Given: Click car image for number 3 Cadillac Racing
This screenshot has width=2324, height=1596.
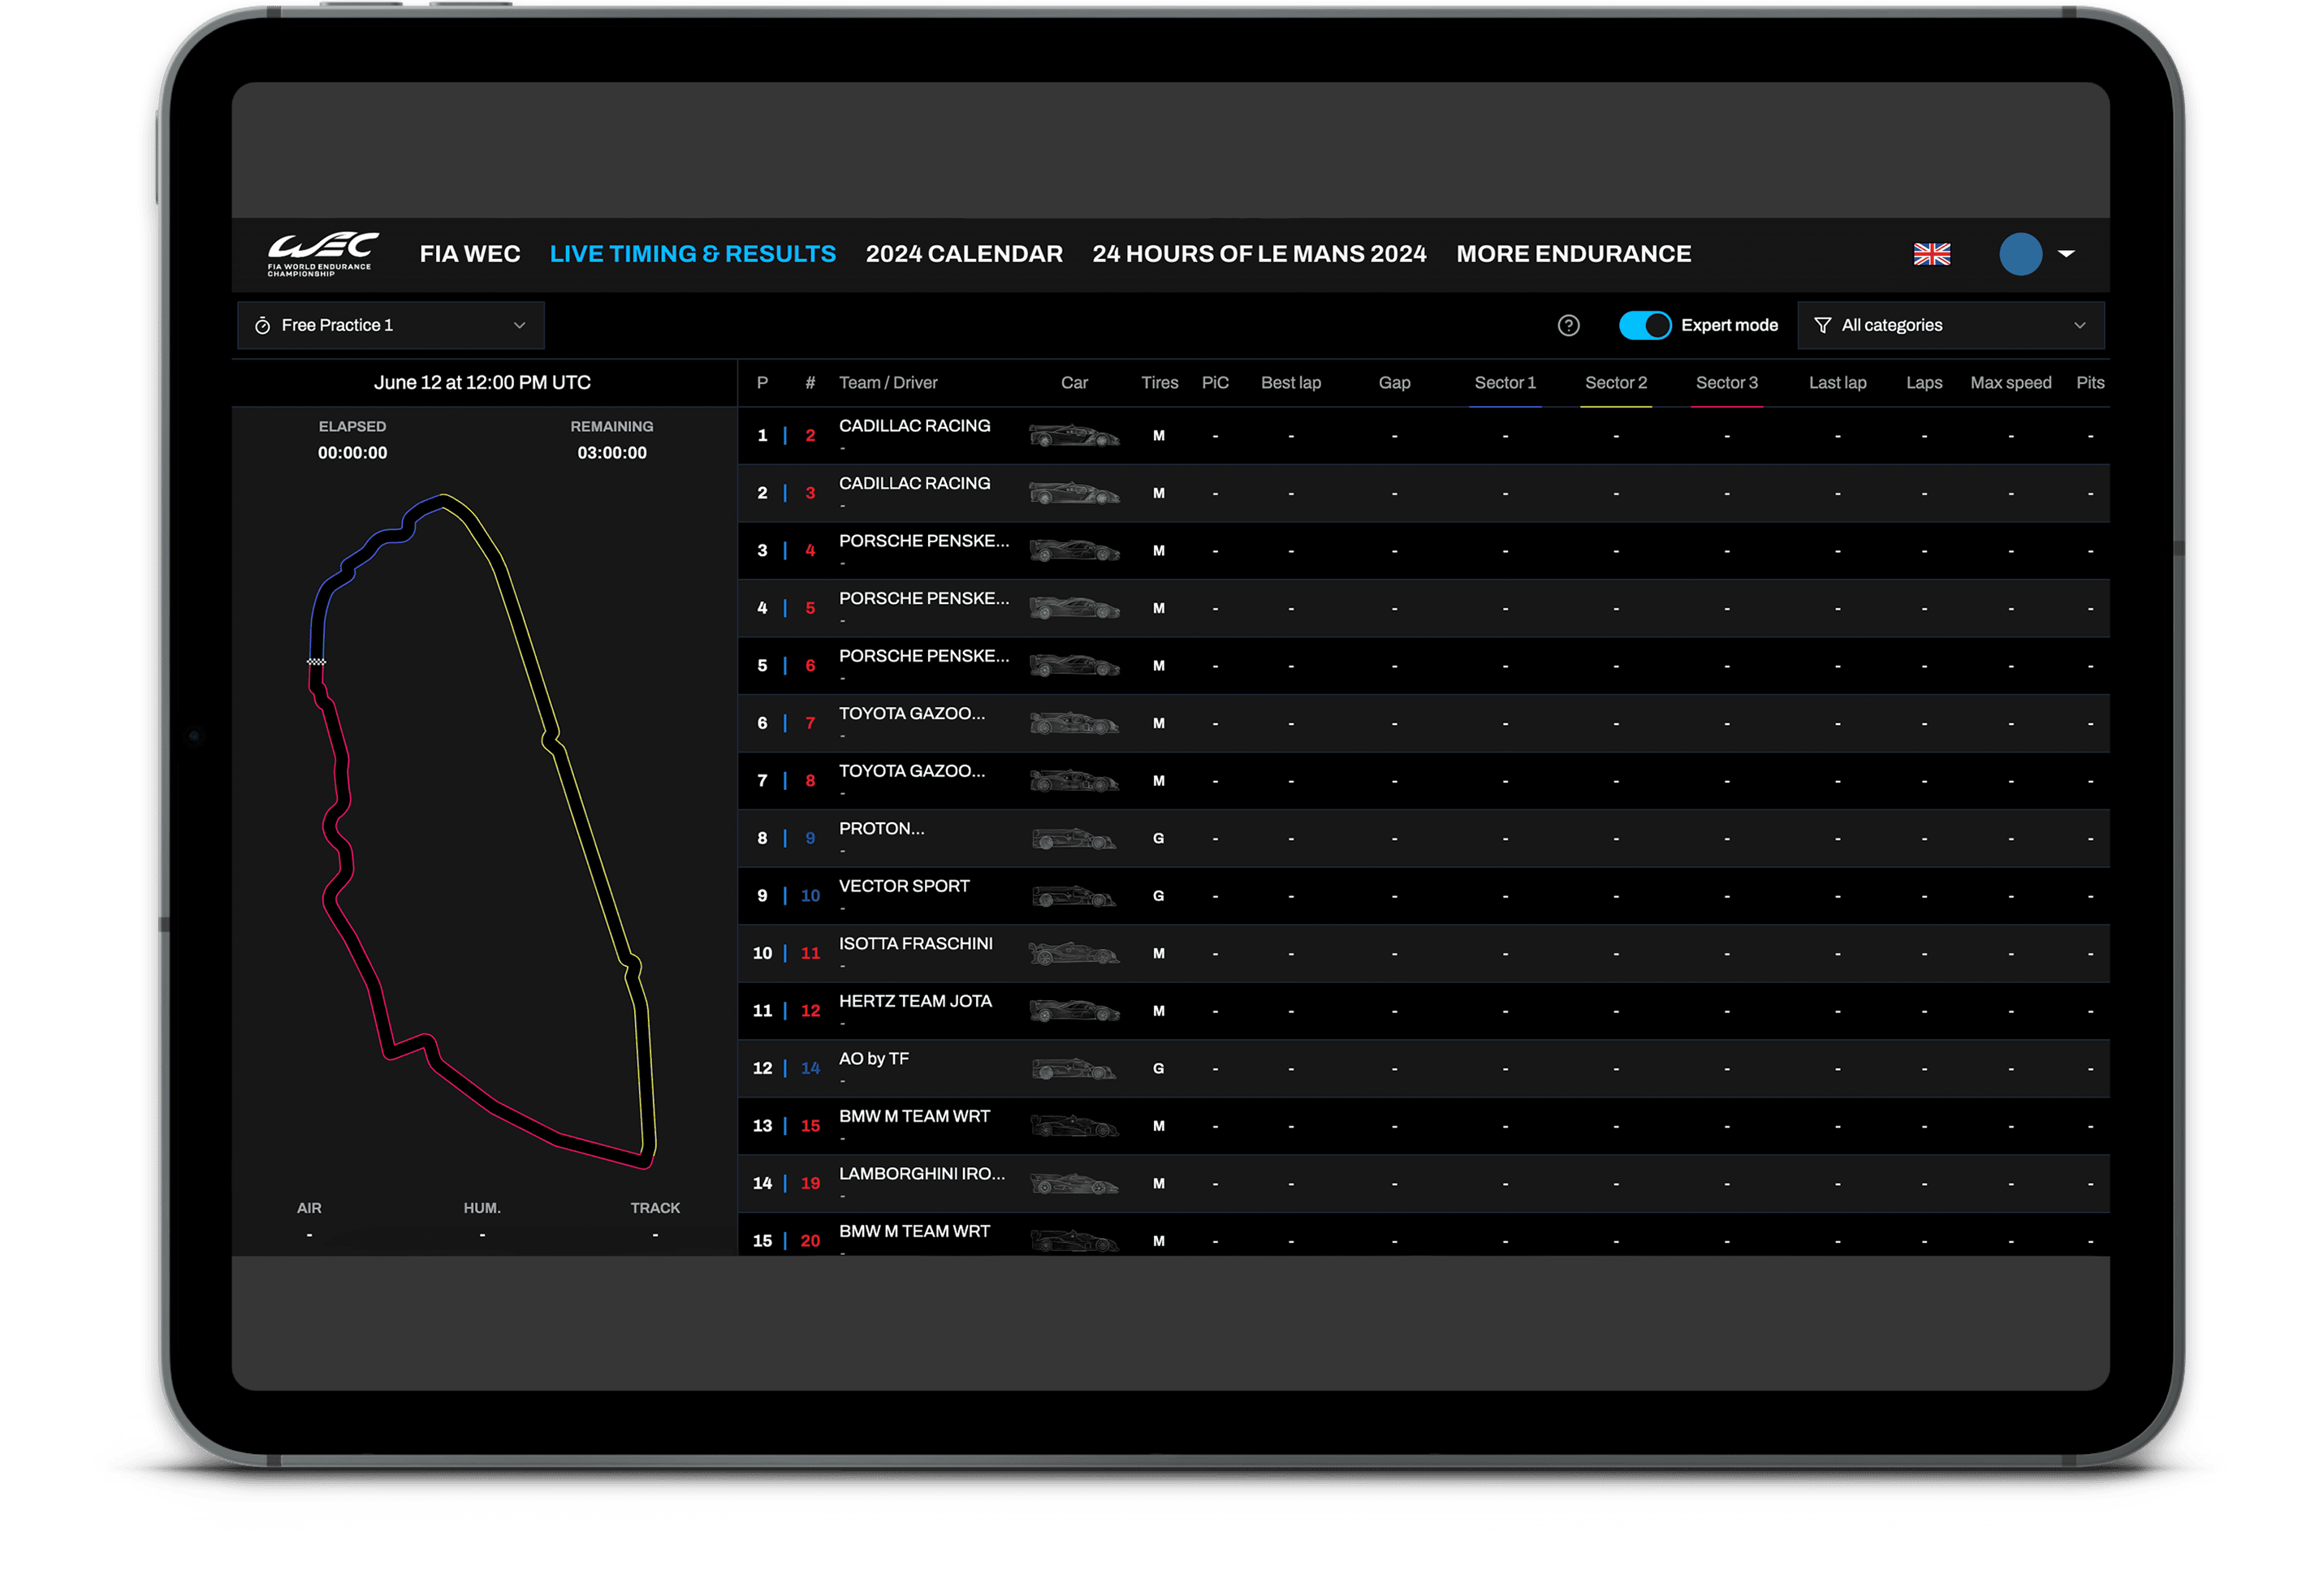Looking at the screenshot, I should pos(1074,493).
